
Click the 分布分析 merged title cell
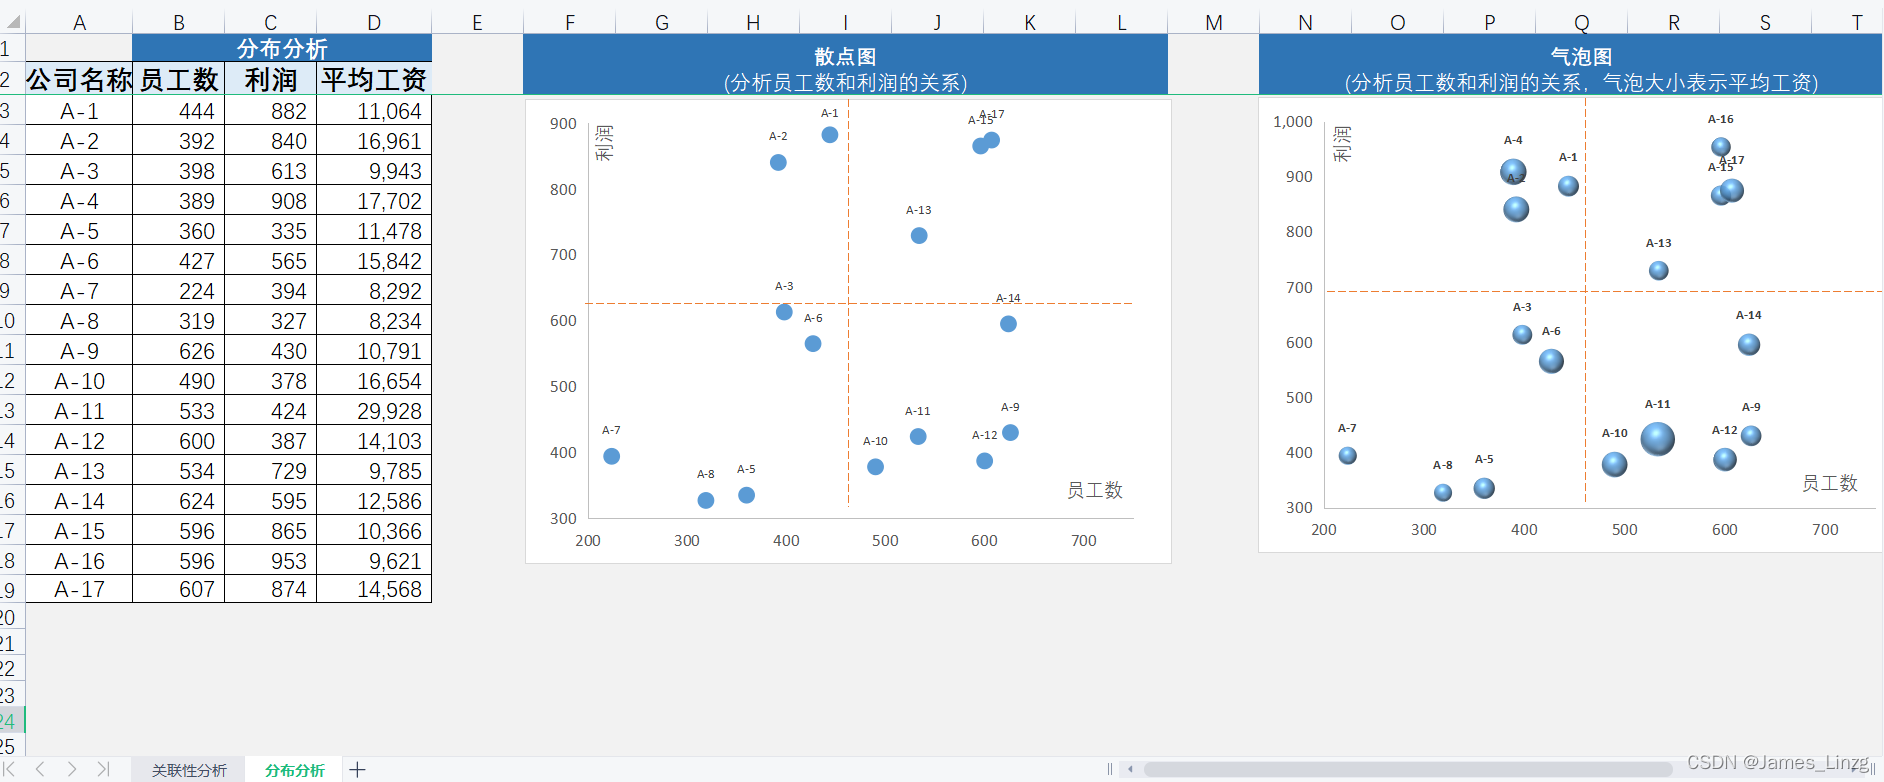282,48
